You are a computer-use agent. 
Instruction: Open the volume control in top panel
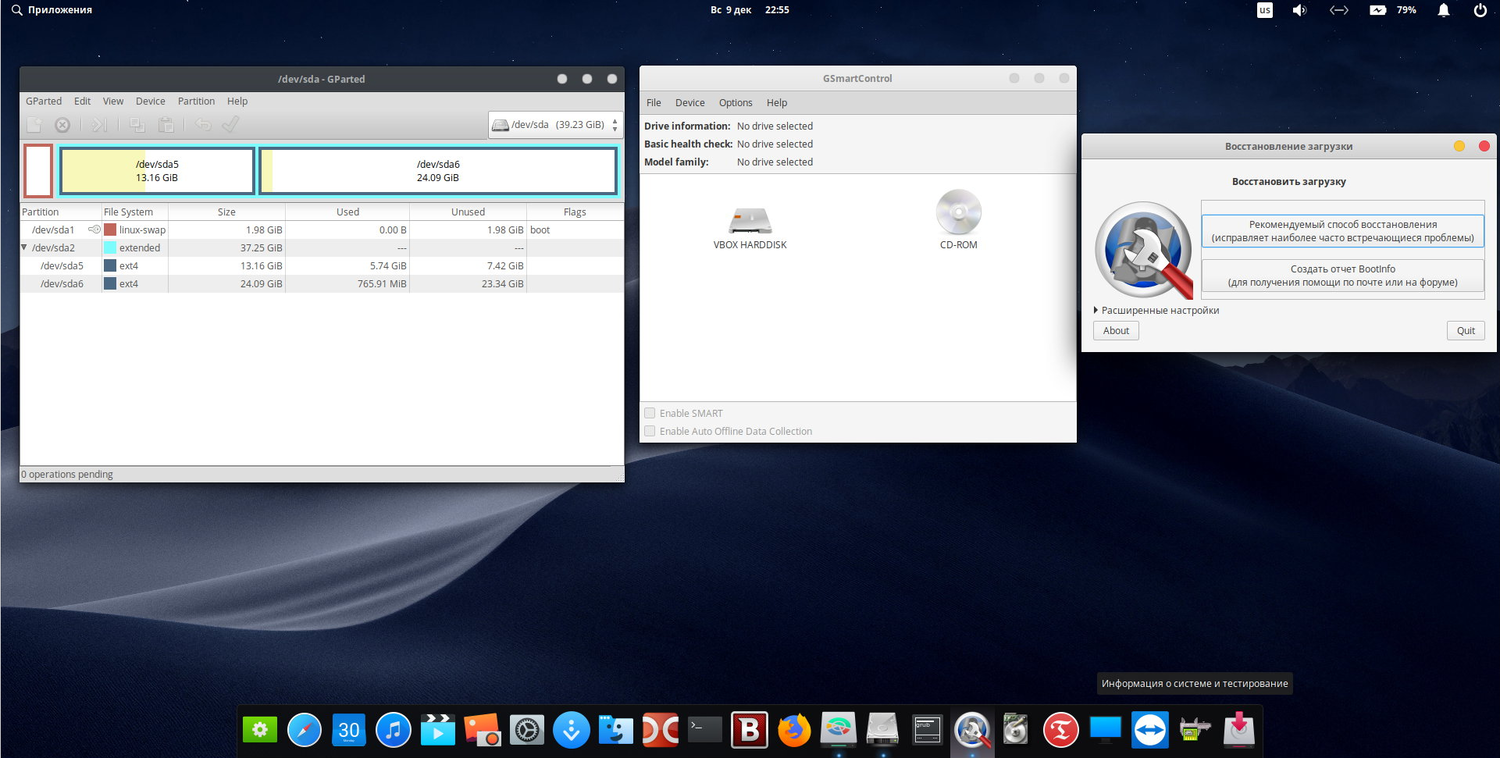click(x=1299, y=10)
